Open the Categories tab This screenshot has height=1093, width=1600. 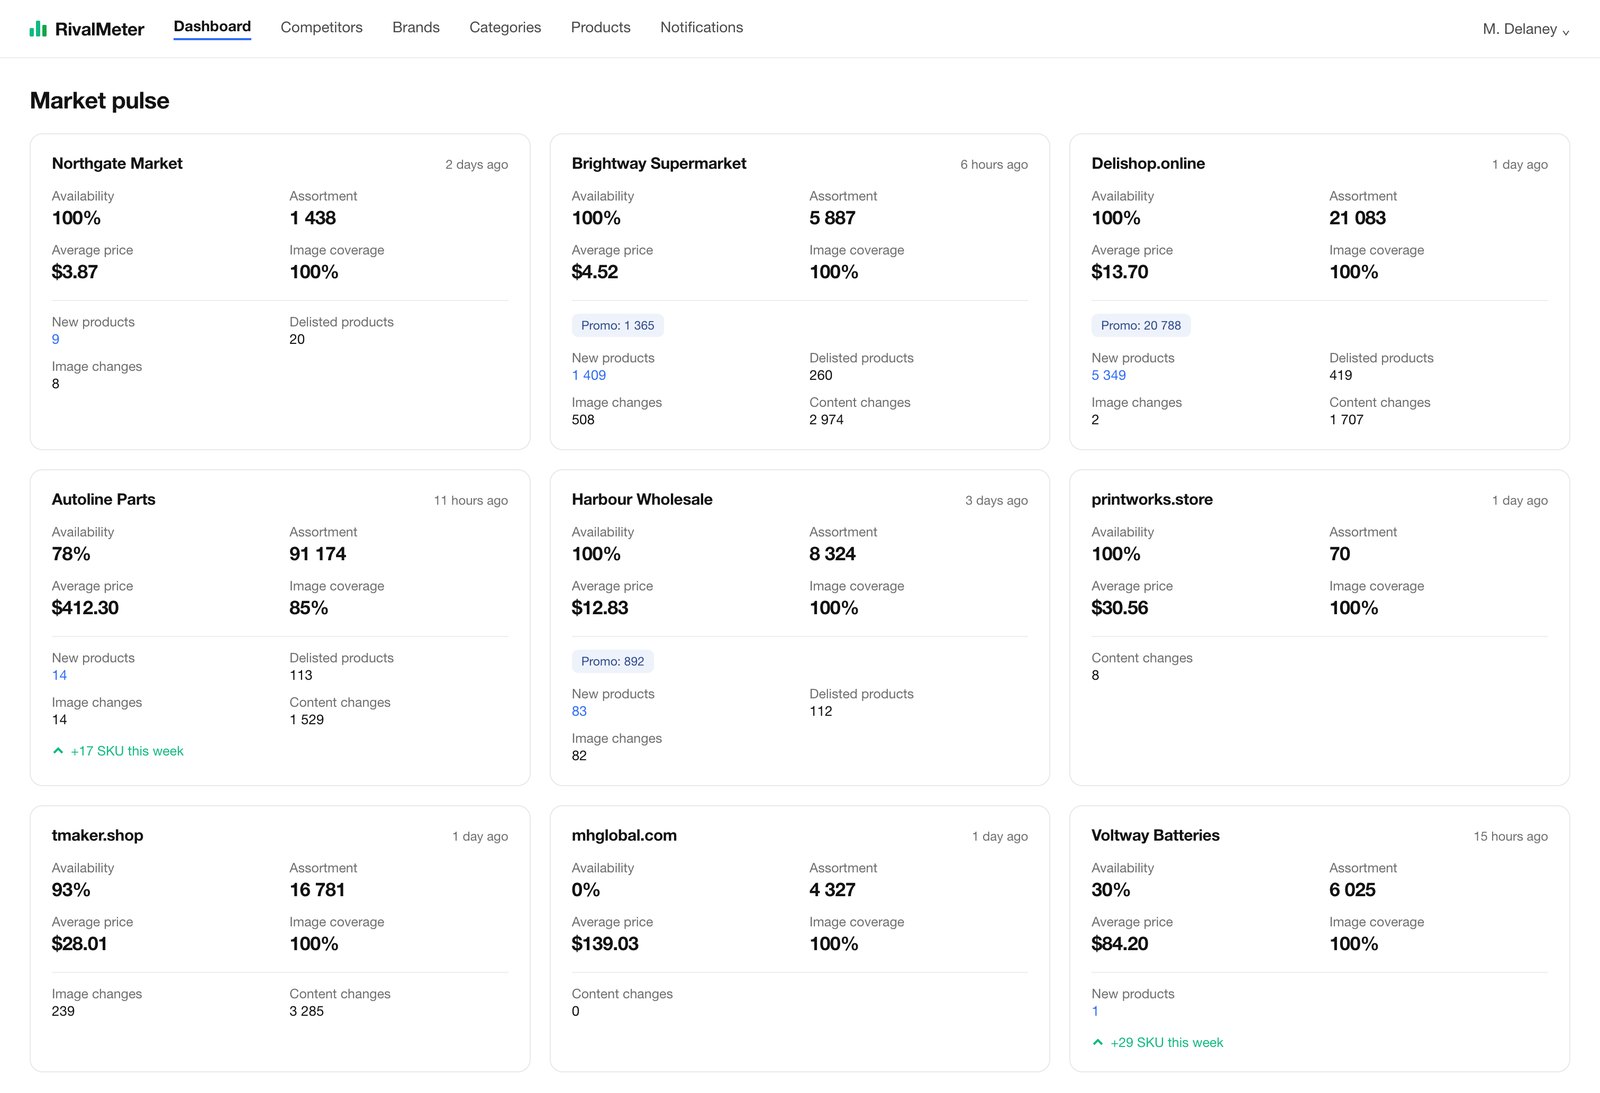505,27
